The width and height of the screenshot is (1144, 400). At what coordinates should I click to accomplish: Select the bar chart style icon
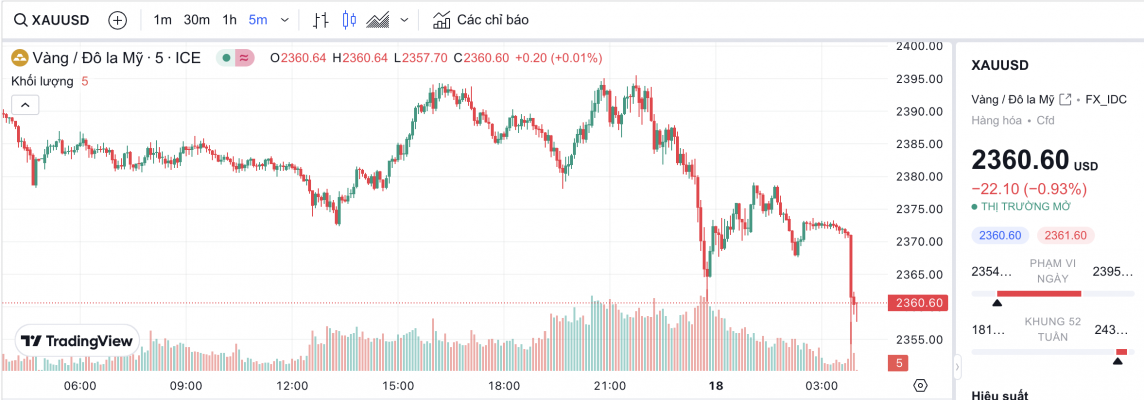(x=321, y=20)
